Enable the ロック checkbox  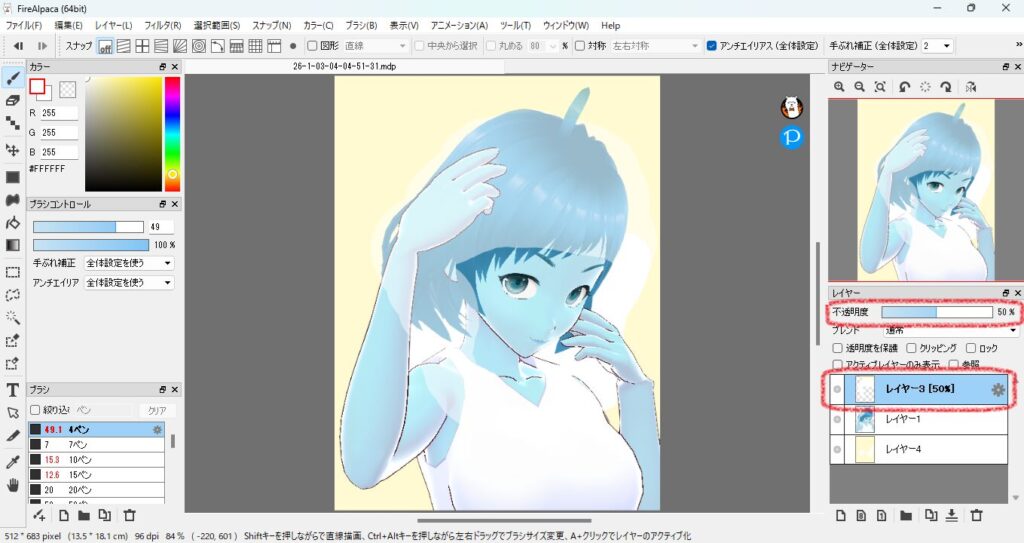coord(970,348)
